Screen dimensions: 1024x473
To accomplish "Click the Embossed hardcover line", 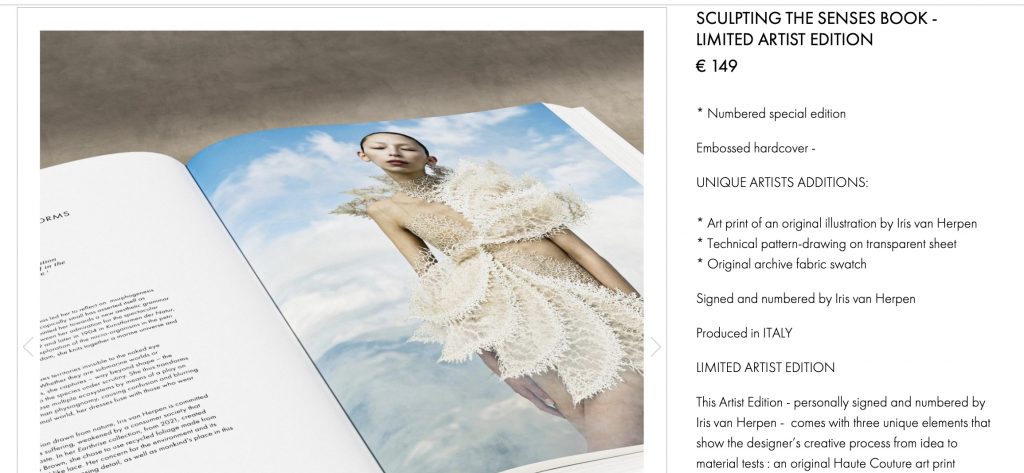I will point(756,148).
